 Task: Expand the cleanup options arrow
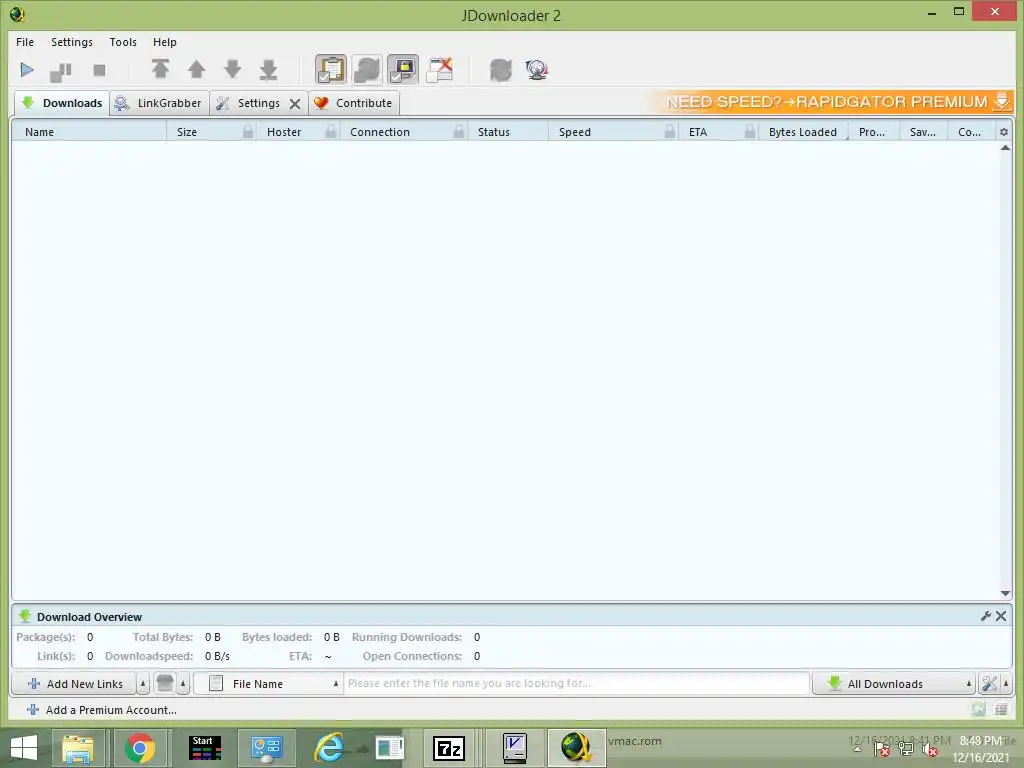point(184,684)
